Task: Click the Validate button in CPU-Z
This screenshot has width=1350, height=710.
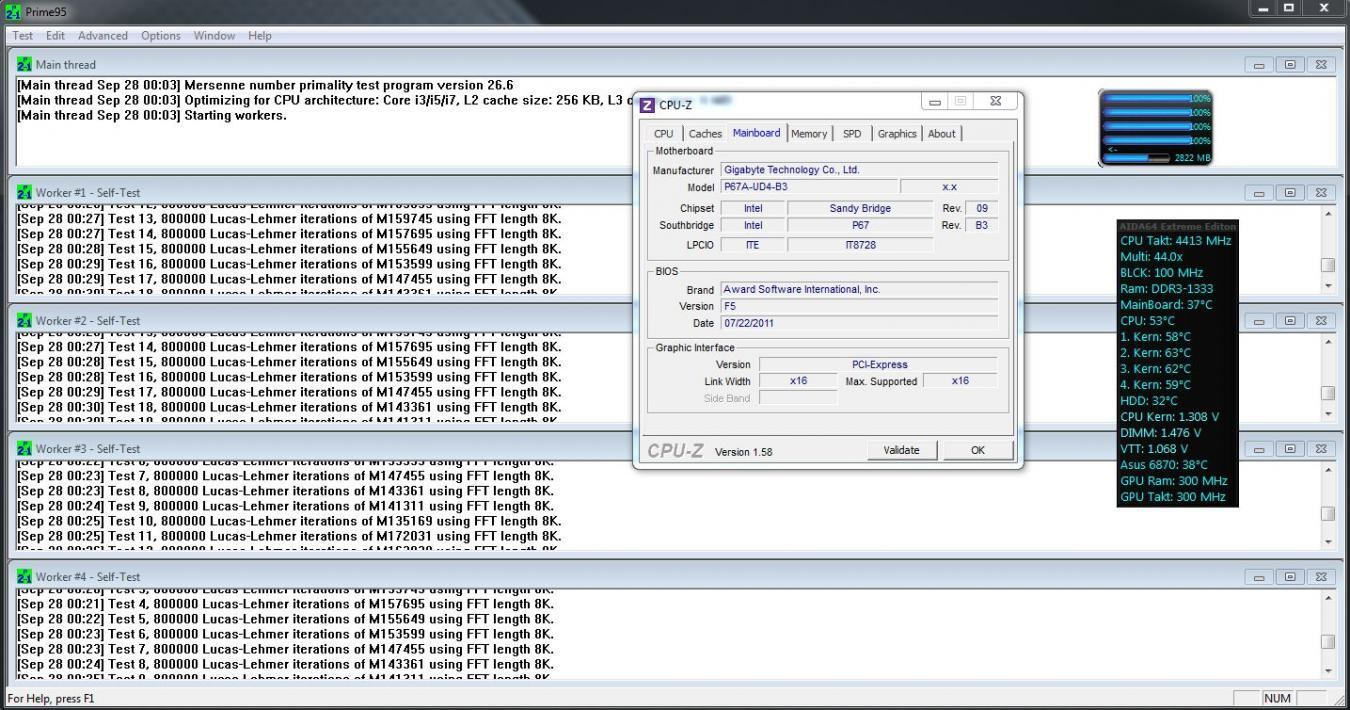Action: 902,450
